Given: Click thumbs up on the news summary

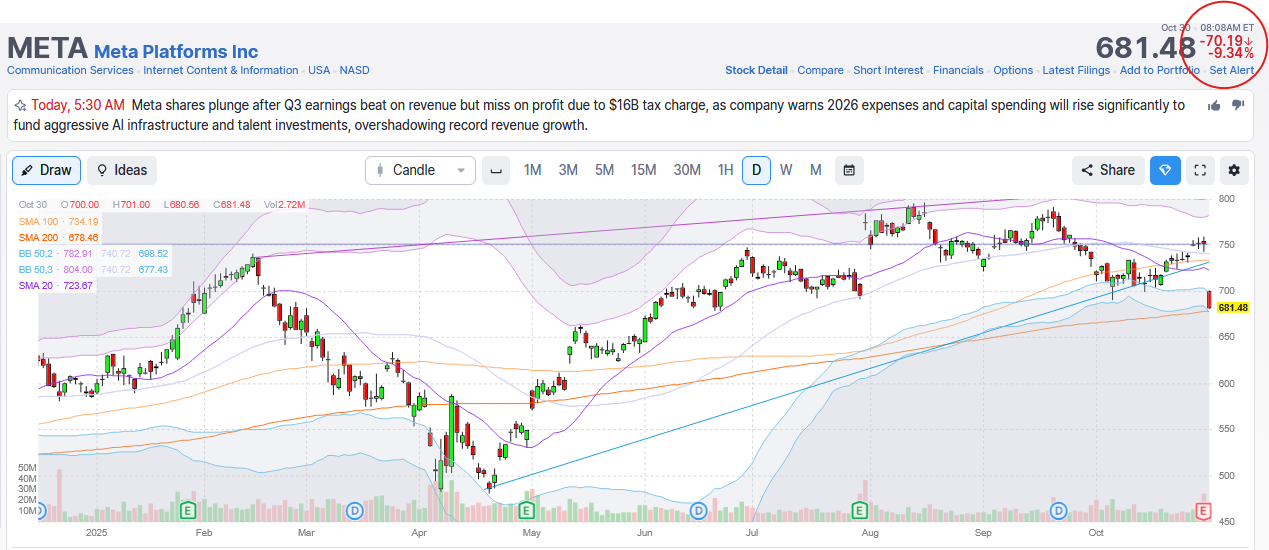Looking at the screenshot, I should coord(1214,105).
